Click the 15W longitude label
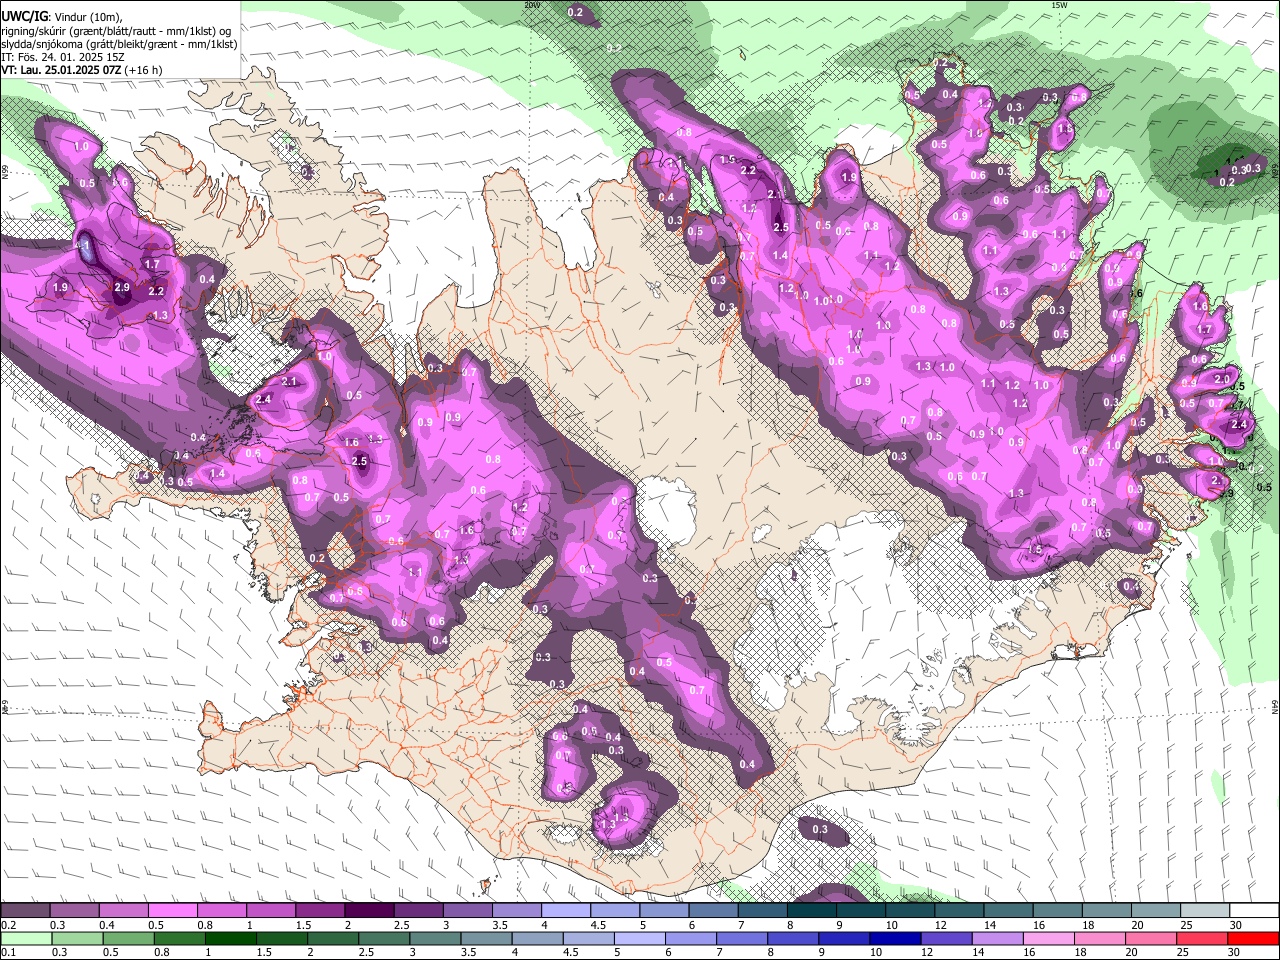Image resolution: width=1280 pixels, height=960 pixels. coord(1059,5)
